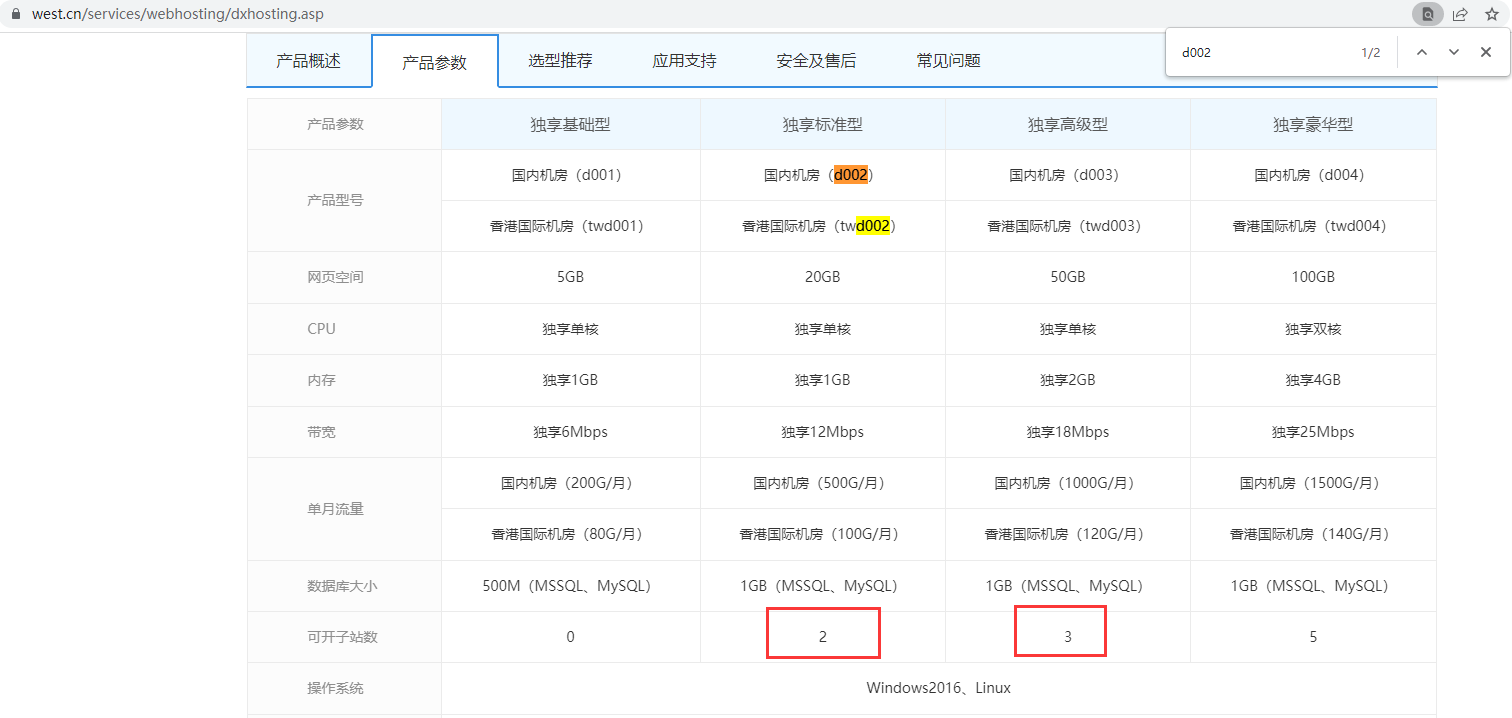1512x718 pixels.
Task: Switch to the 常见问题 tab
Action: pyautogui.click(x=948, y=61)
